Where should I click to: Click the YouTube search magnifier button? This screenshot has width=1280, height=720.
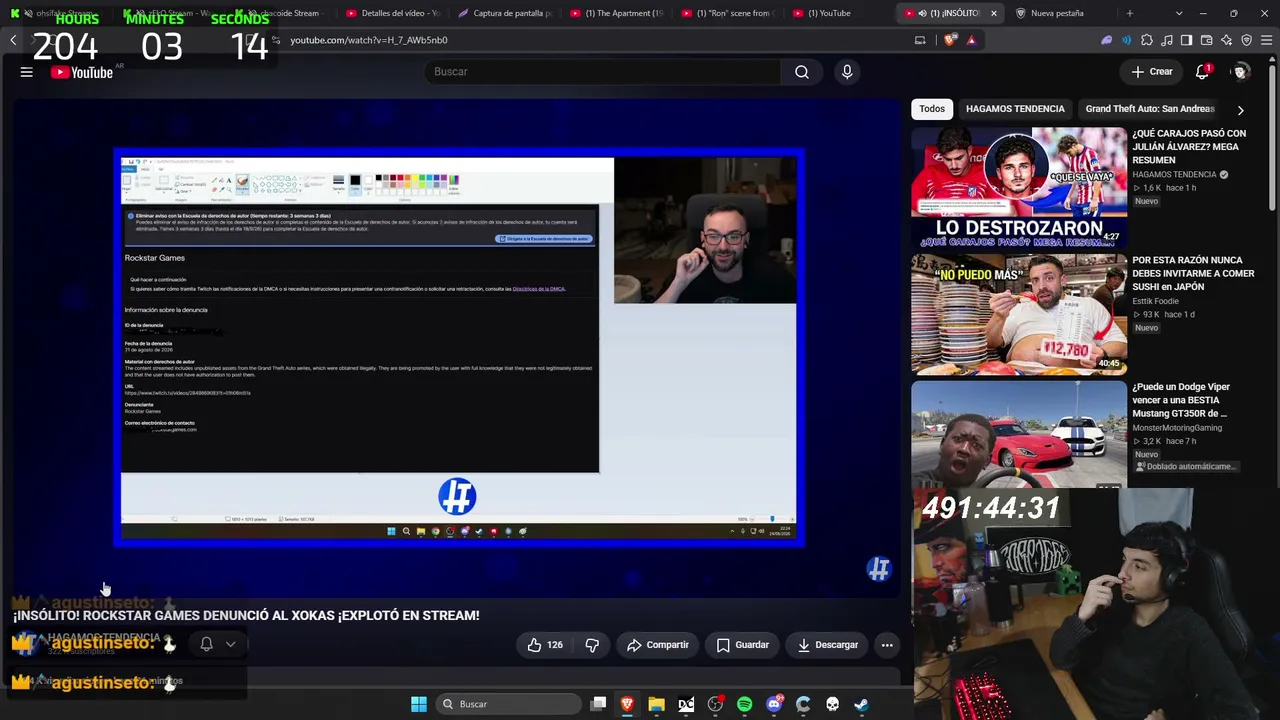[802, 72]
